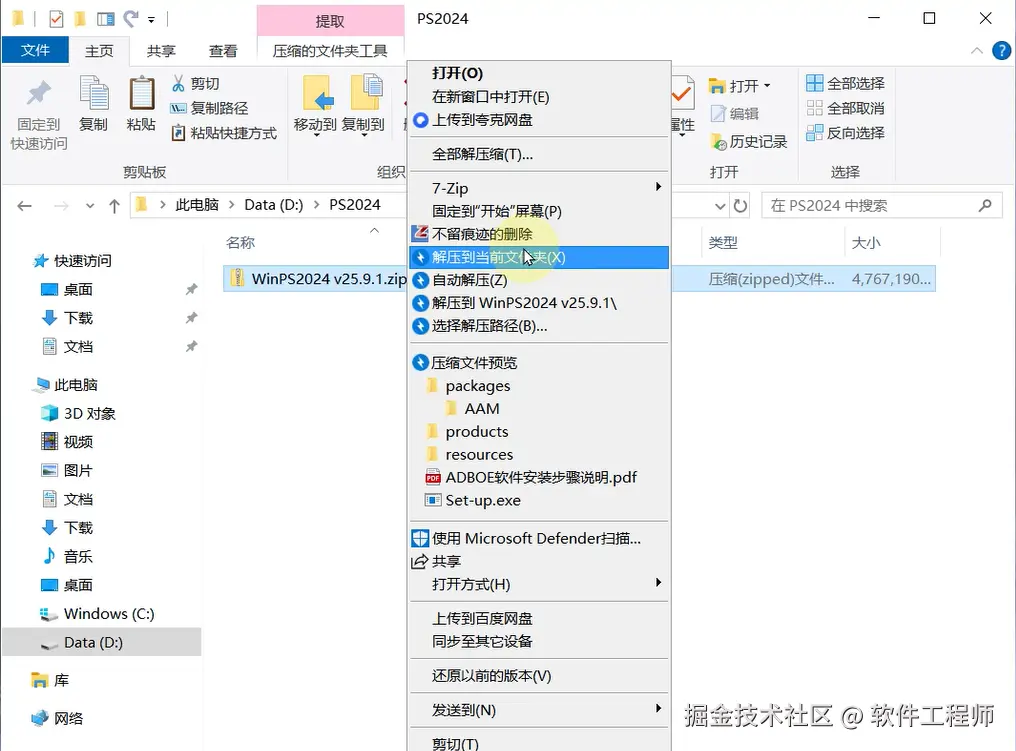Open the Quick Access Toolbar customize dropdown
Viewport: 1016px width, 751px height.
tap(151, 20)
